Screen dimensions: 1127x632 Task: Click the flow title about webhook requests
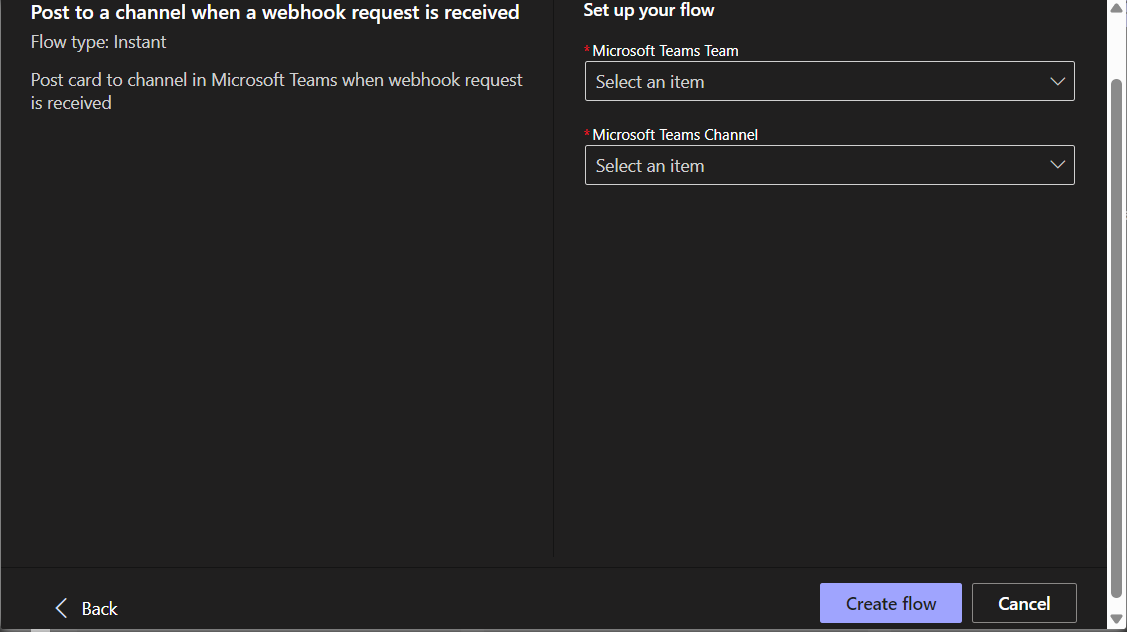coord(275,13)
